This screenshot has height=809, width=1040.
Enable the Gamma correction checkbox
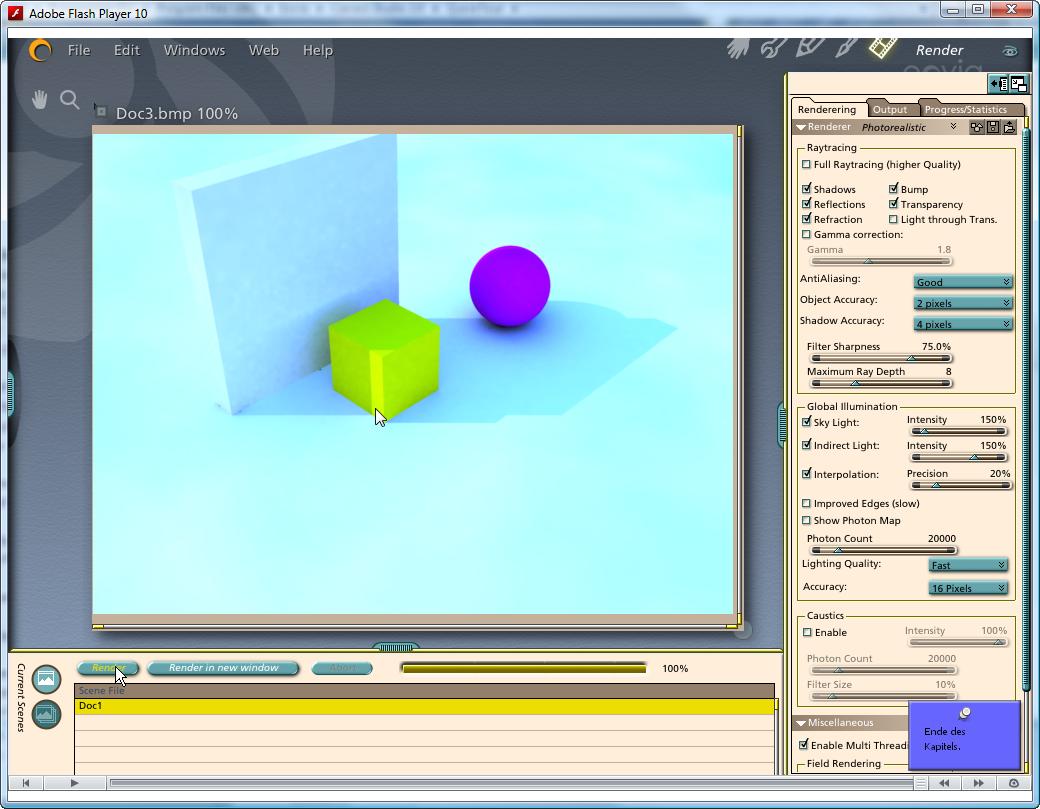807,234
